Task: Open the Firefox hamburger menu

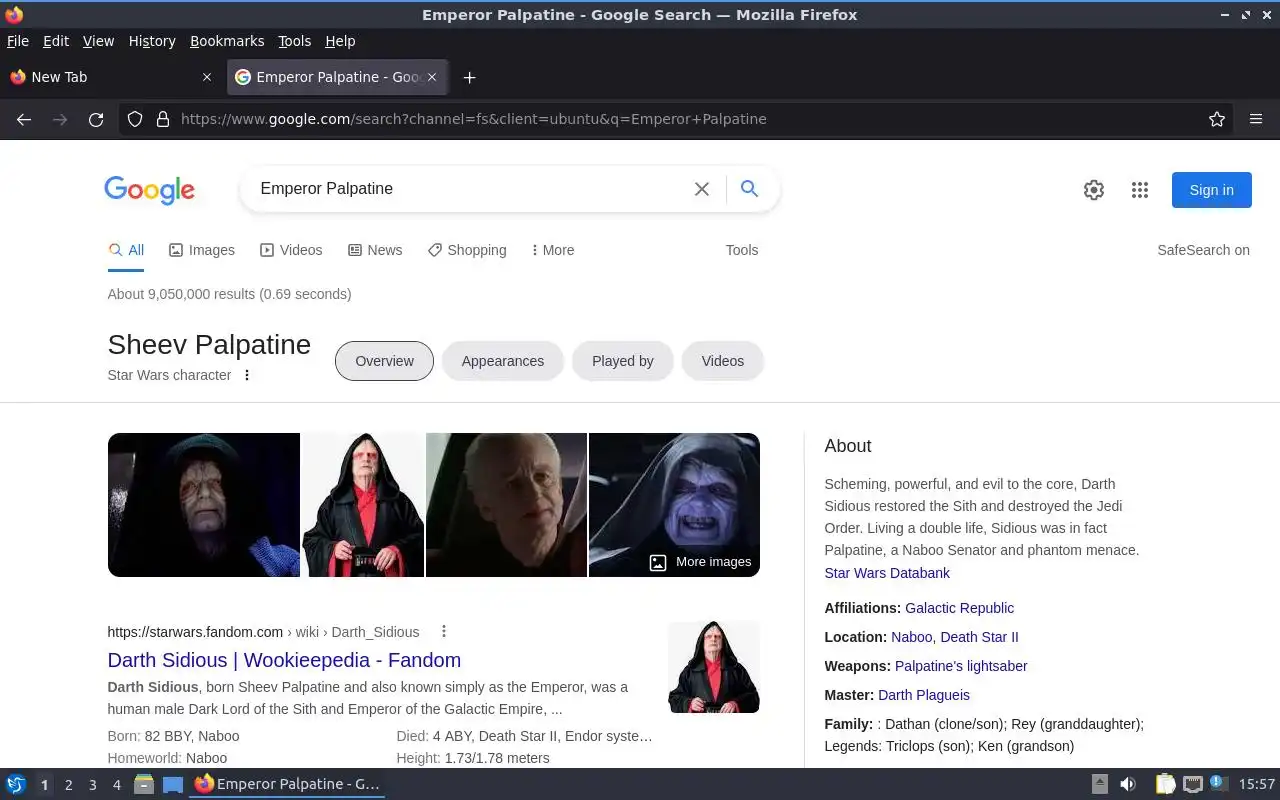Action: [x=1256, y=119]
